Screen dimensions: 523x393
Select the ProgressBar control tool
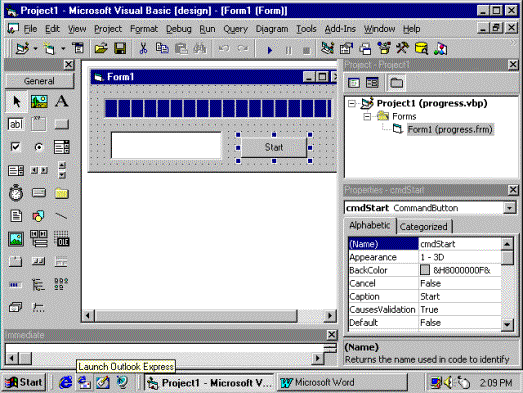[x=16, y=285]
